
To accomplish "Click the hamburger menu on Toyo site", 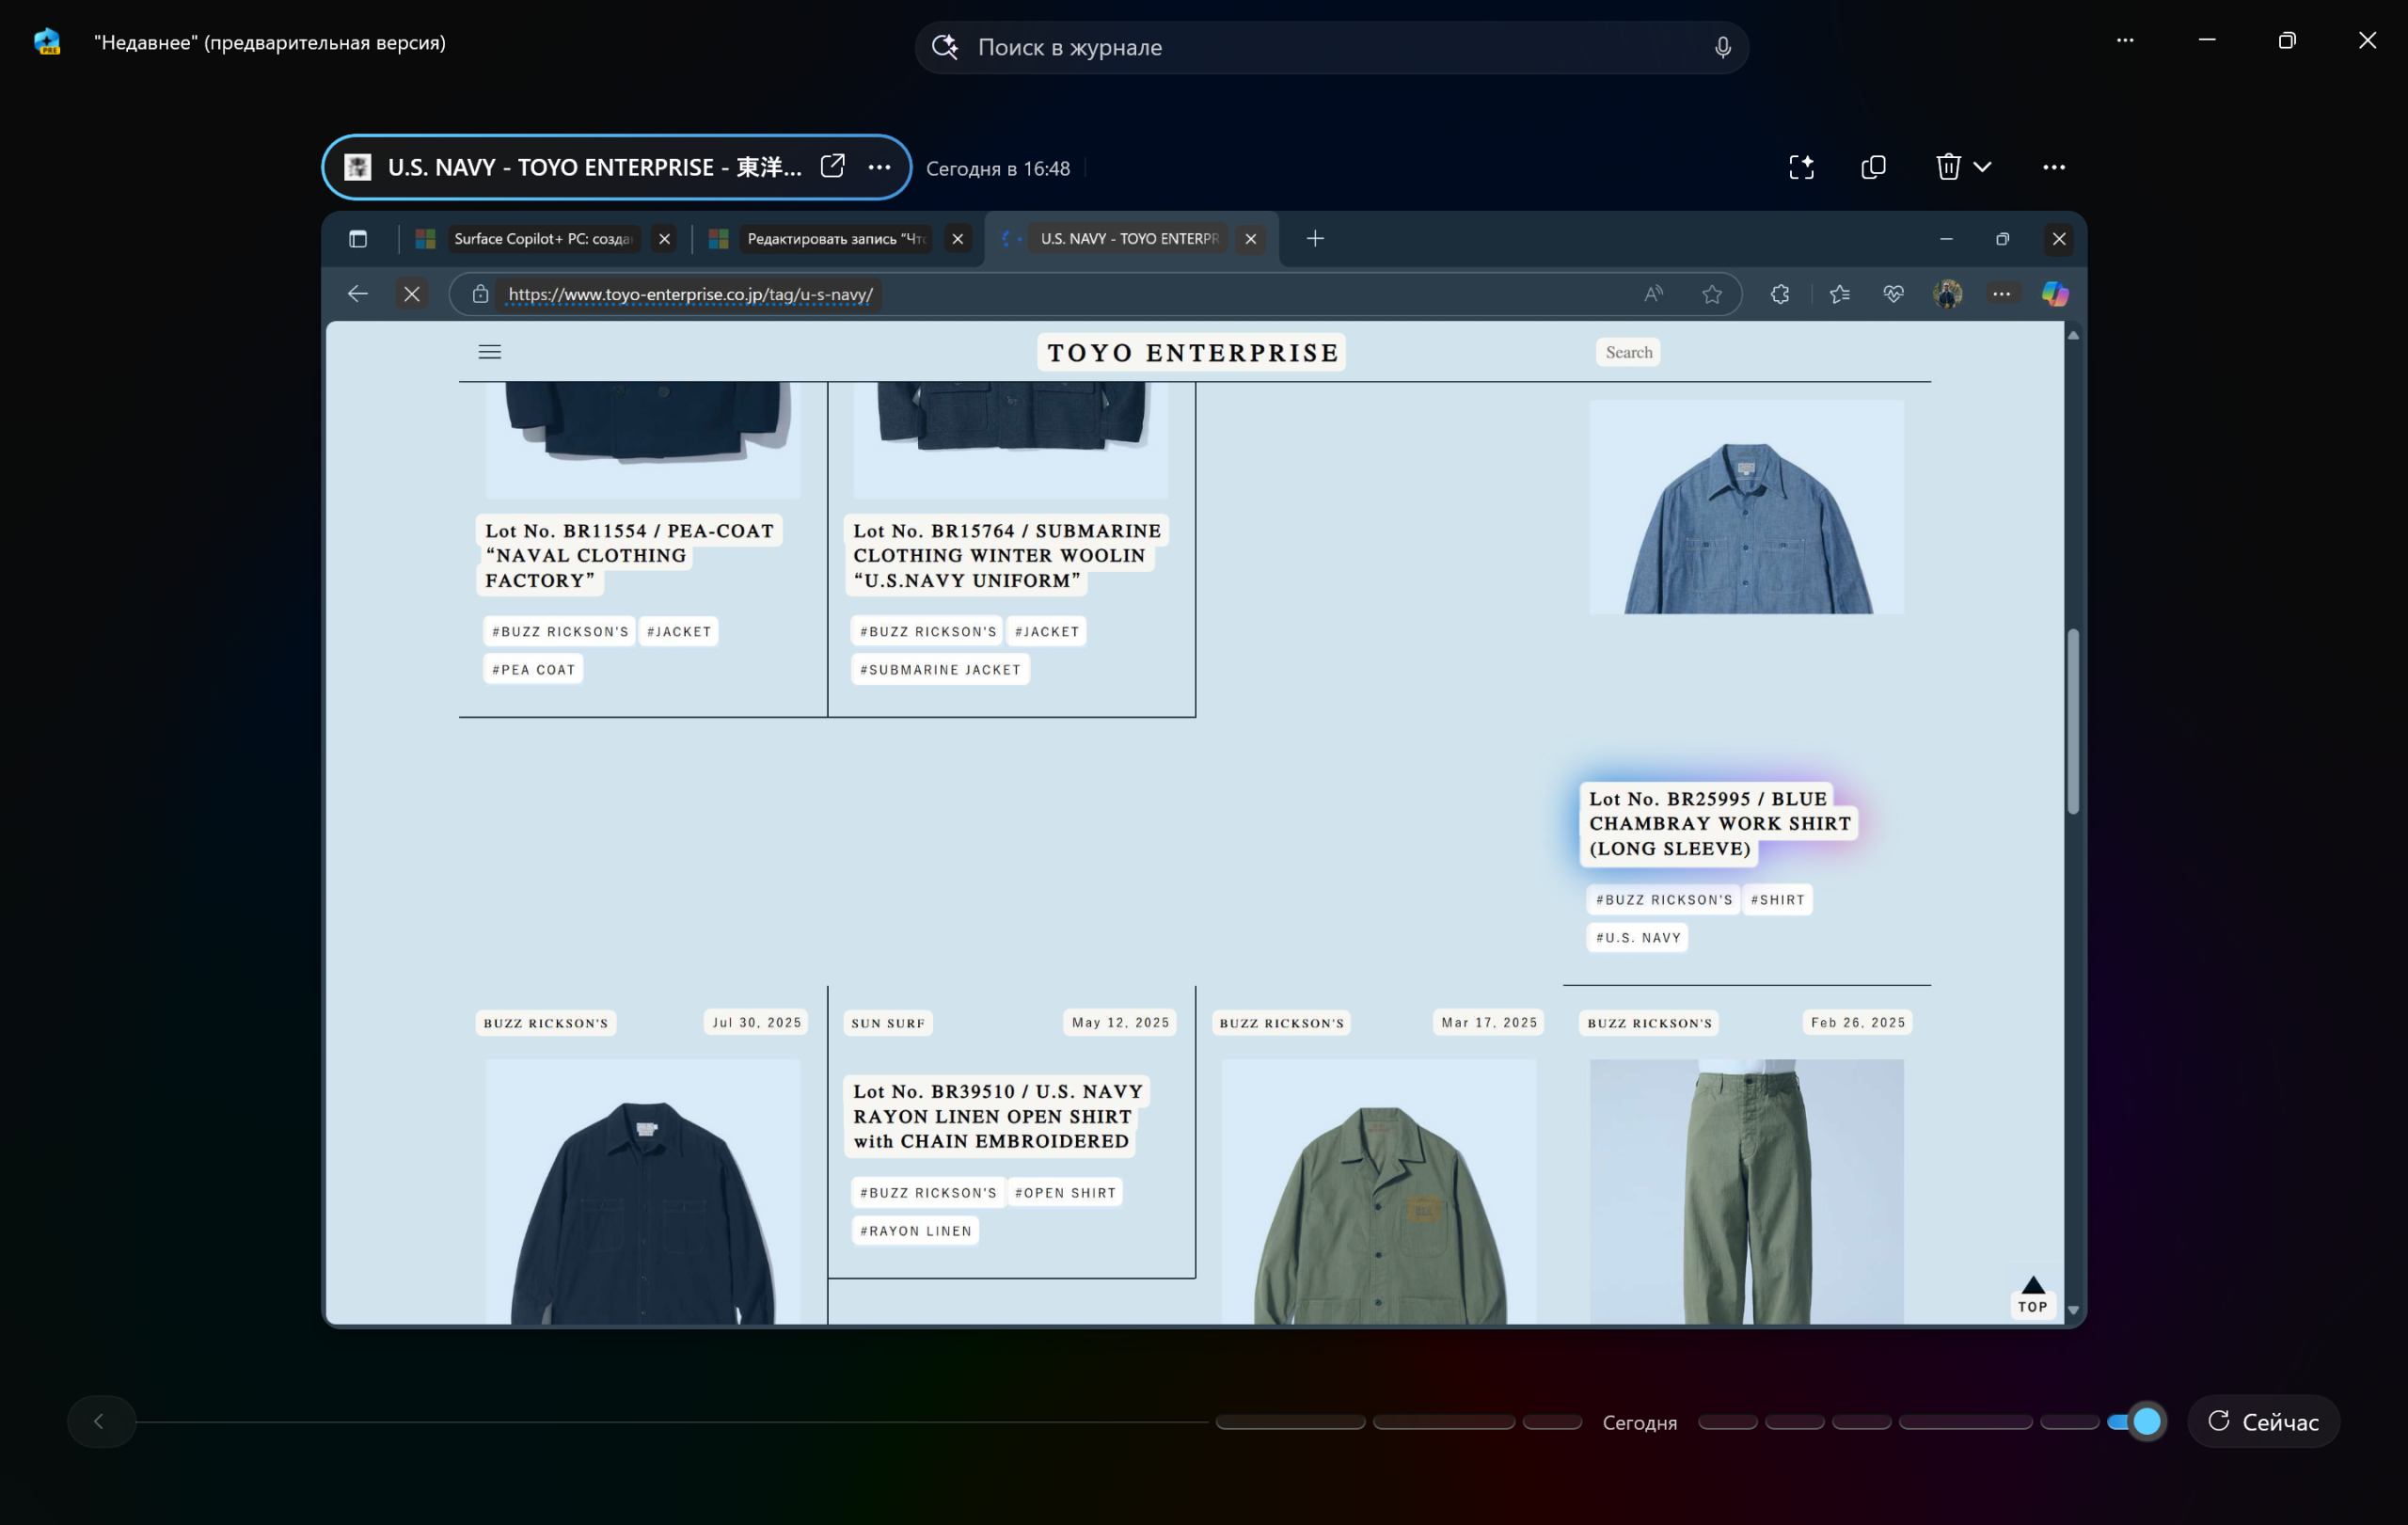I will pyautogui.click(x=489, y=352).
